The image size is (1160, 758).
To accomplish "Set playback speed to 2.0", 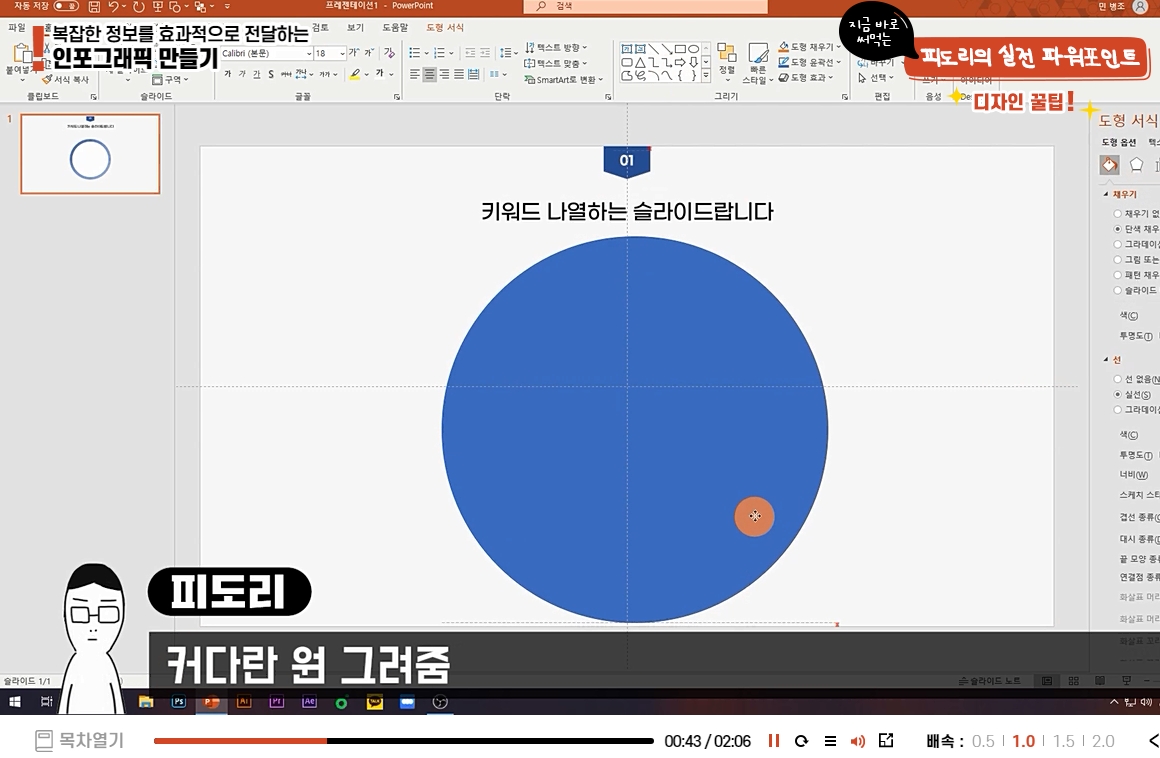I will [x=1102, y=741].
